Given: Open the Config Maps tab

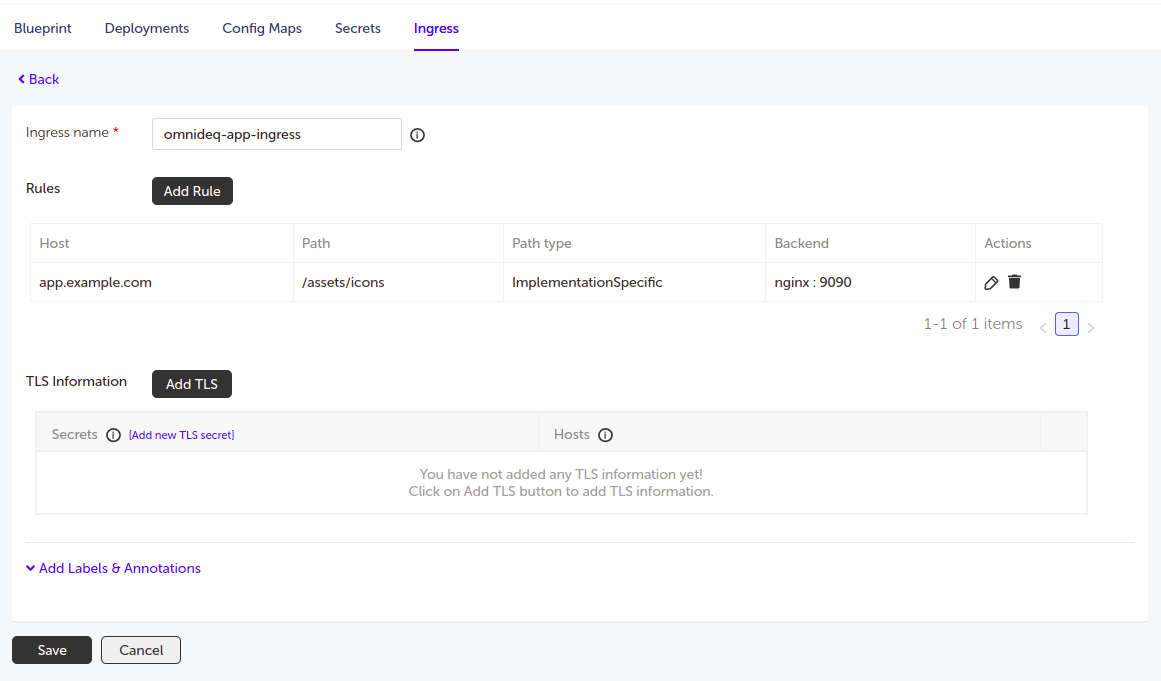Looking at the screenshot, I should [262, 28].
